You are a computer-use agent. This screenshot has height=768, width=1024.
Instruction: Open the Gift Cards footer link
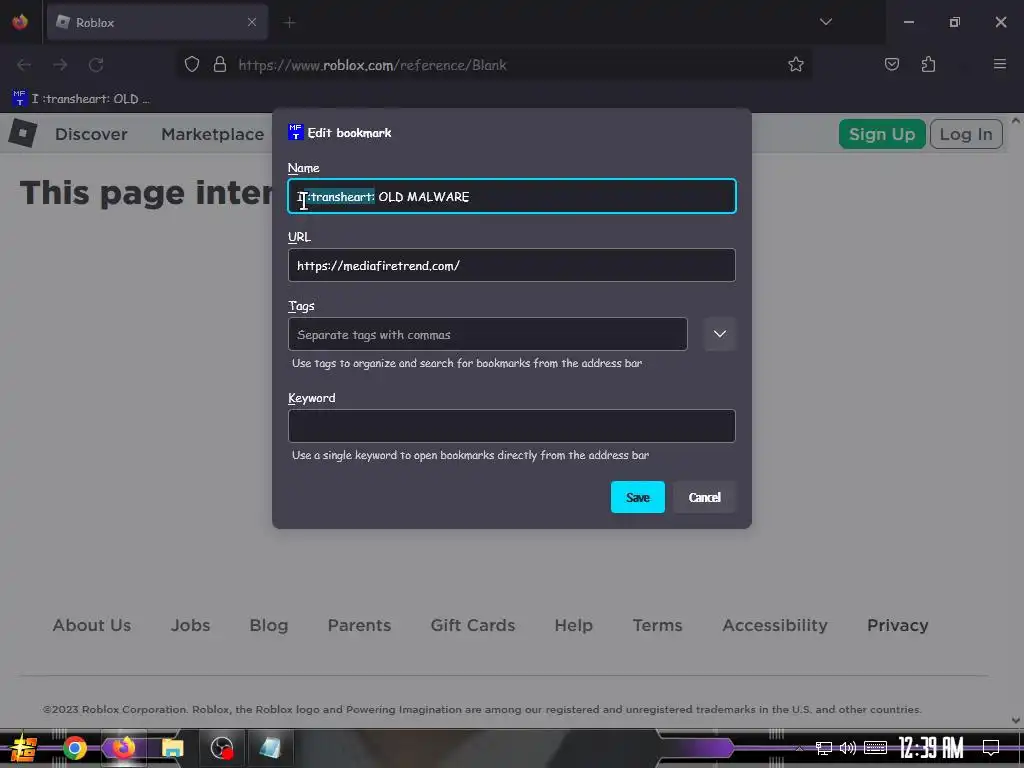click(x=473, y=625)
